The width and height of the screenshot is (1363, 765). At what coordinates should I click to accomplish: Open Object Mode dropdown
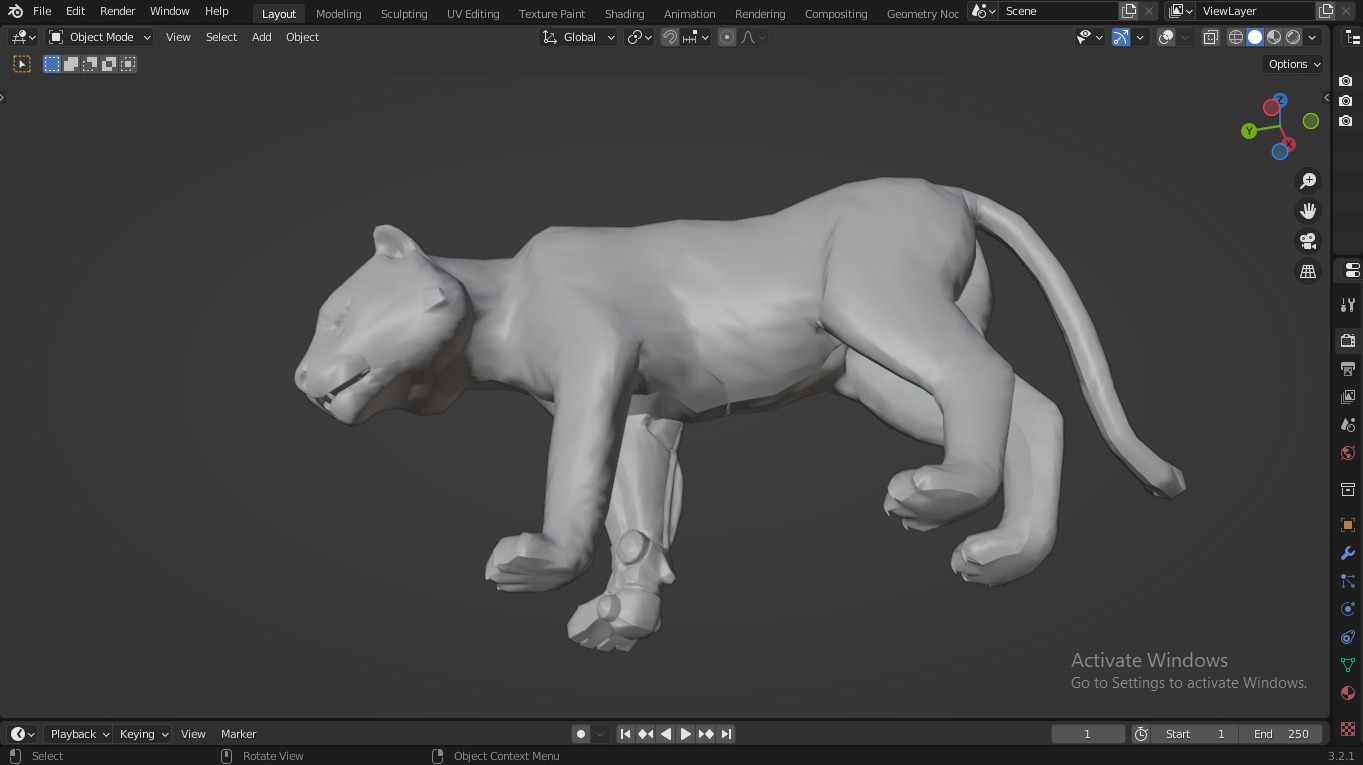pos(100,37)
